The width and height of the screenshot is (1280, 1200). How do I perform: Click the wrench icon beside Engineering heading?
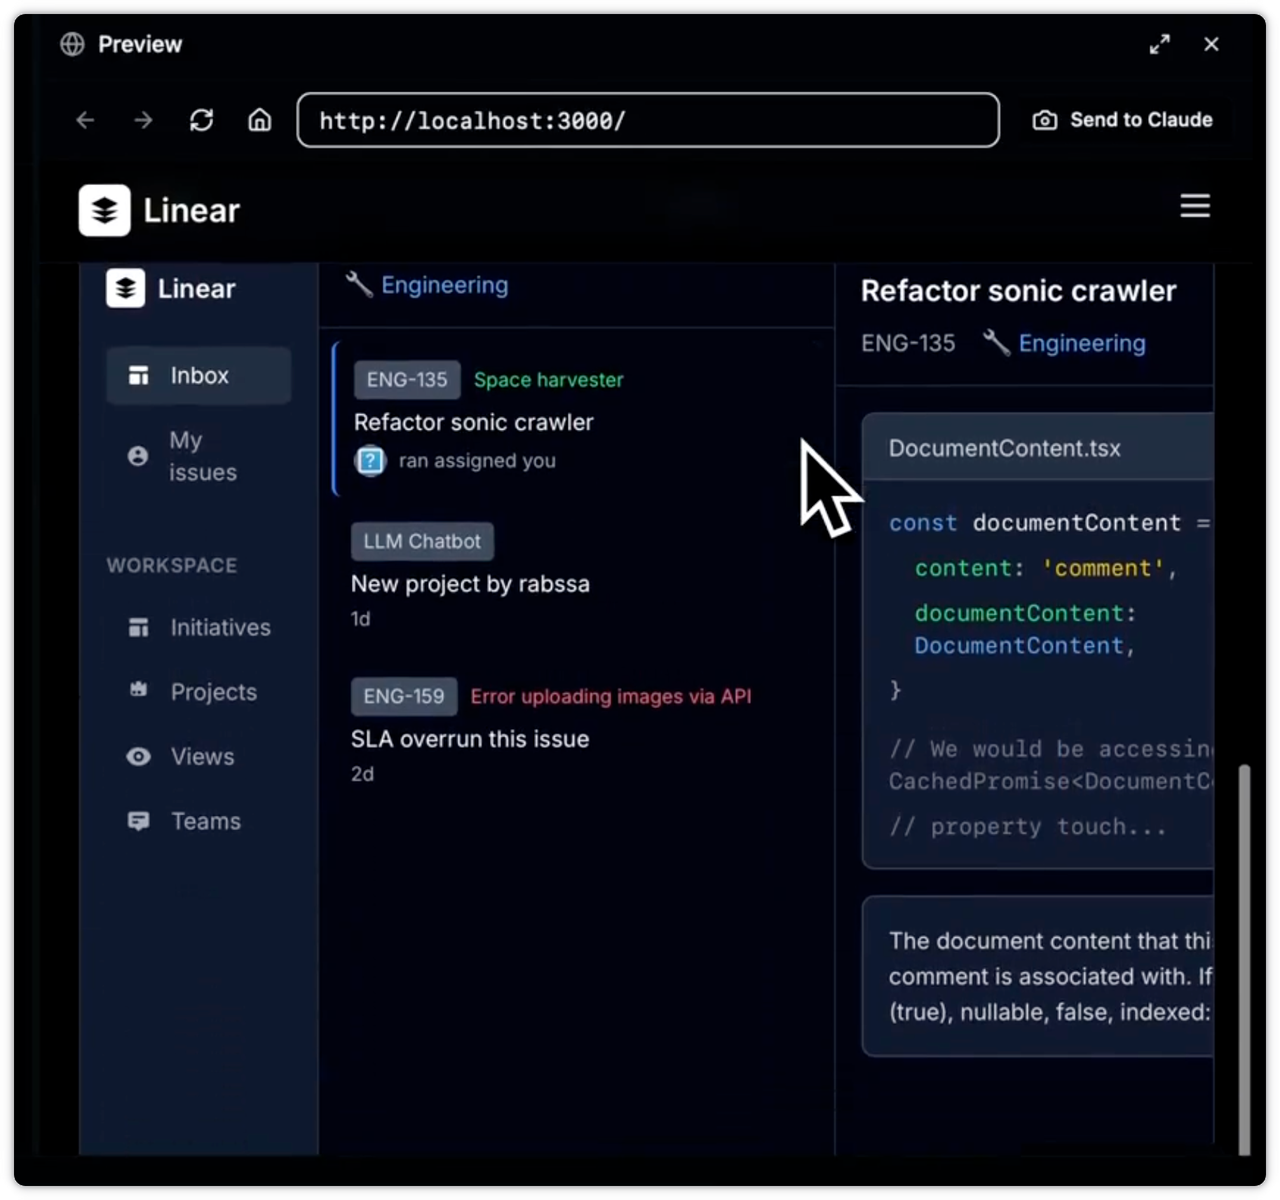358,284
